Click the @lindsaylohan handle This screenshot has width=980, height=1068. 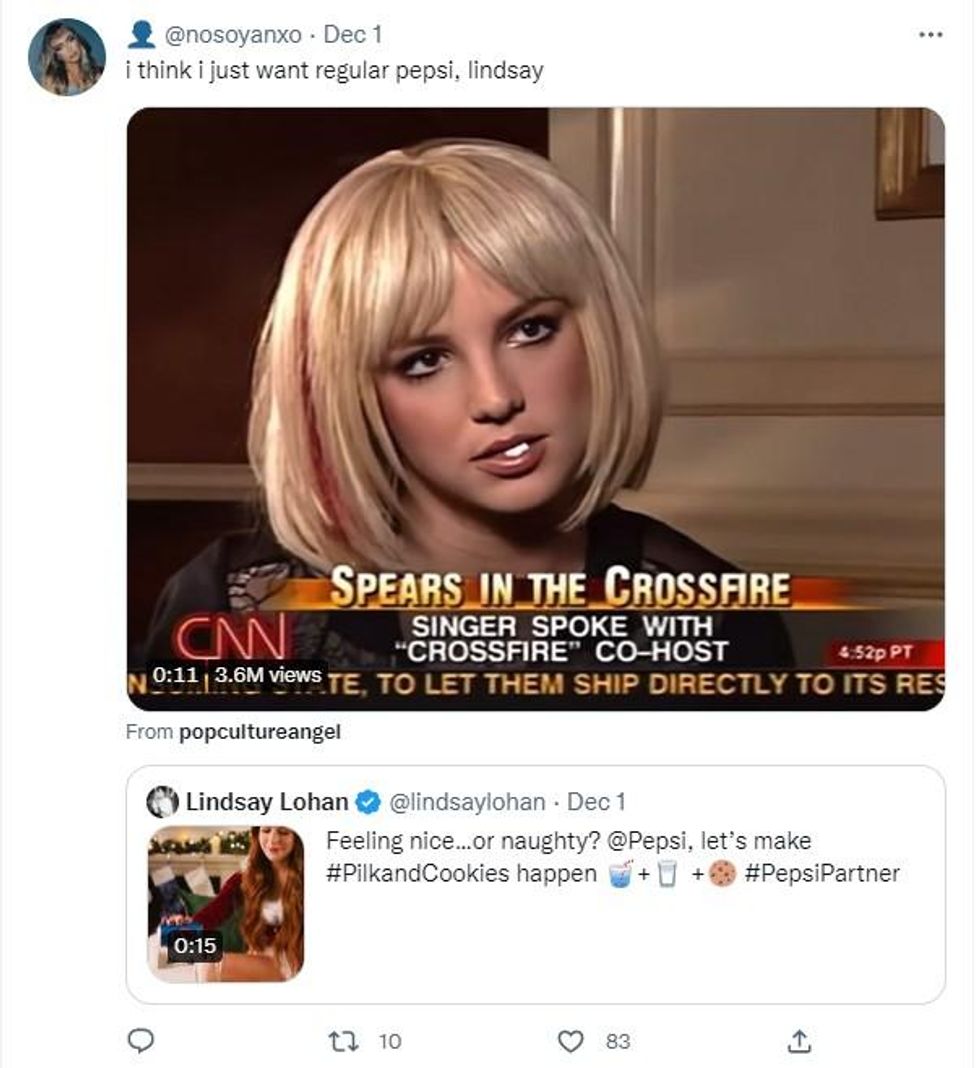[x=465, y=801]
